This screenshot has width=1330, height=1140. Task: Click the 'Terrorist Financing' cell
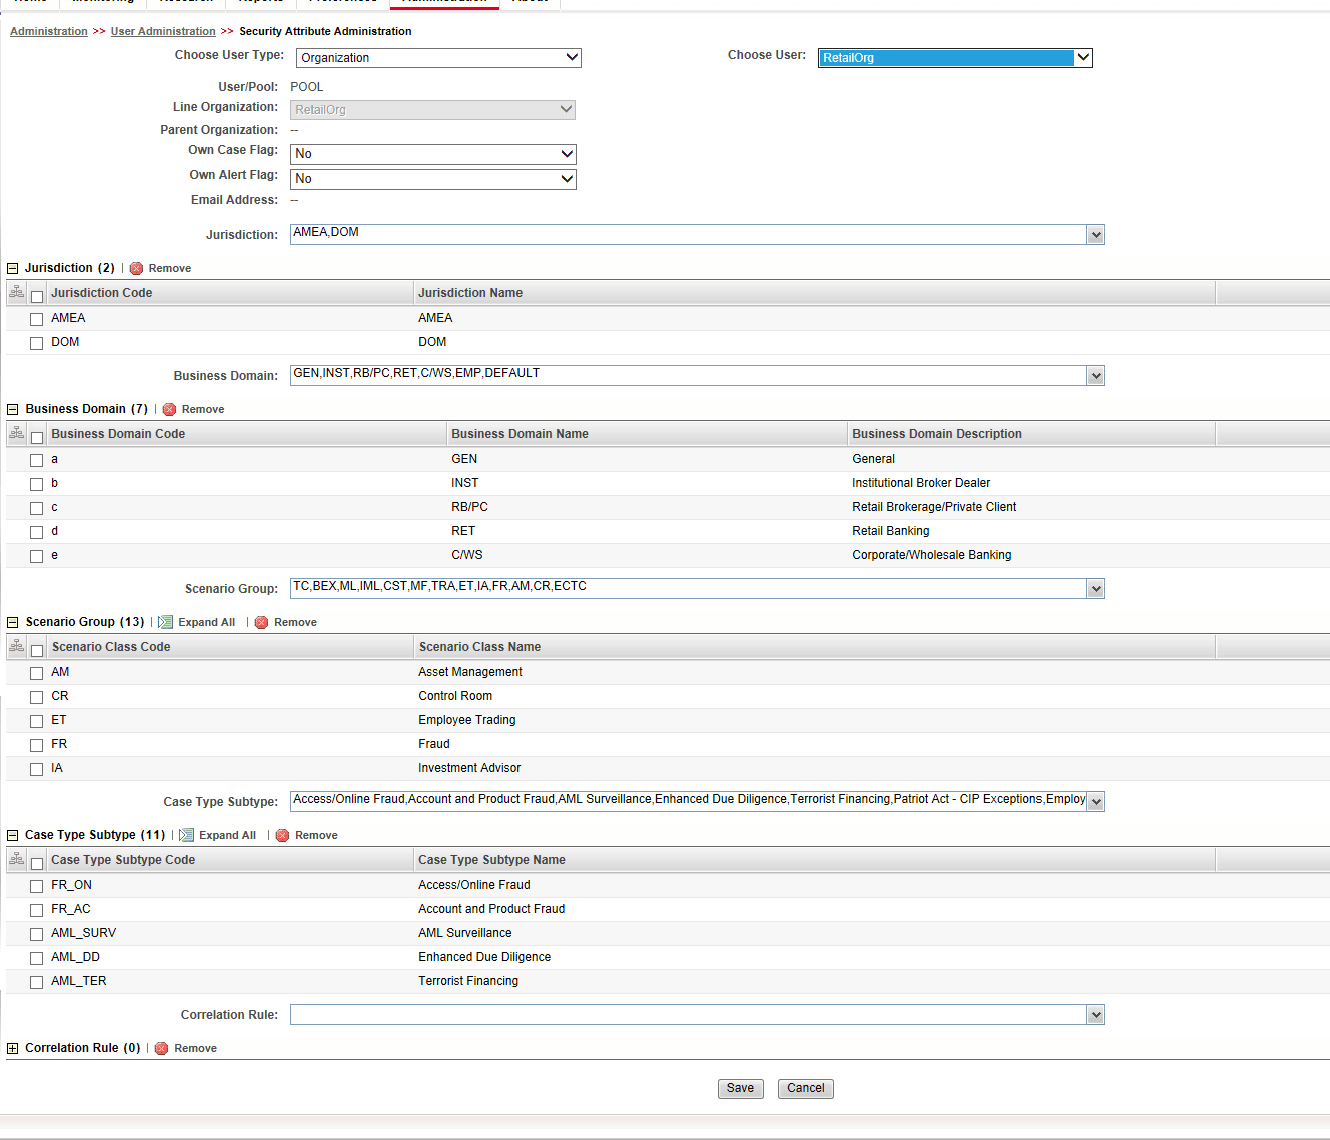[468, 981]
